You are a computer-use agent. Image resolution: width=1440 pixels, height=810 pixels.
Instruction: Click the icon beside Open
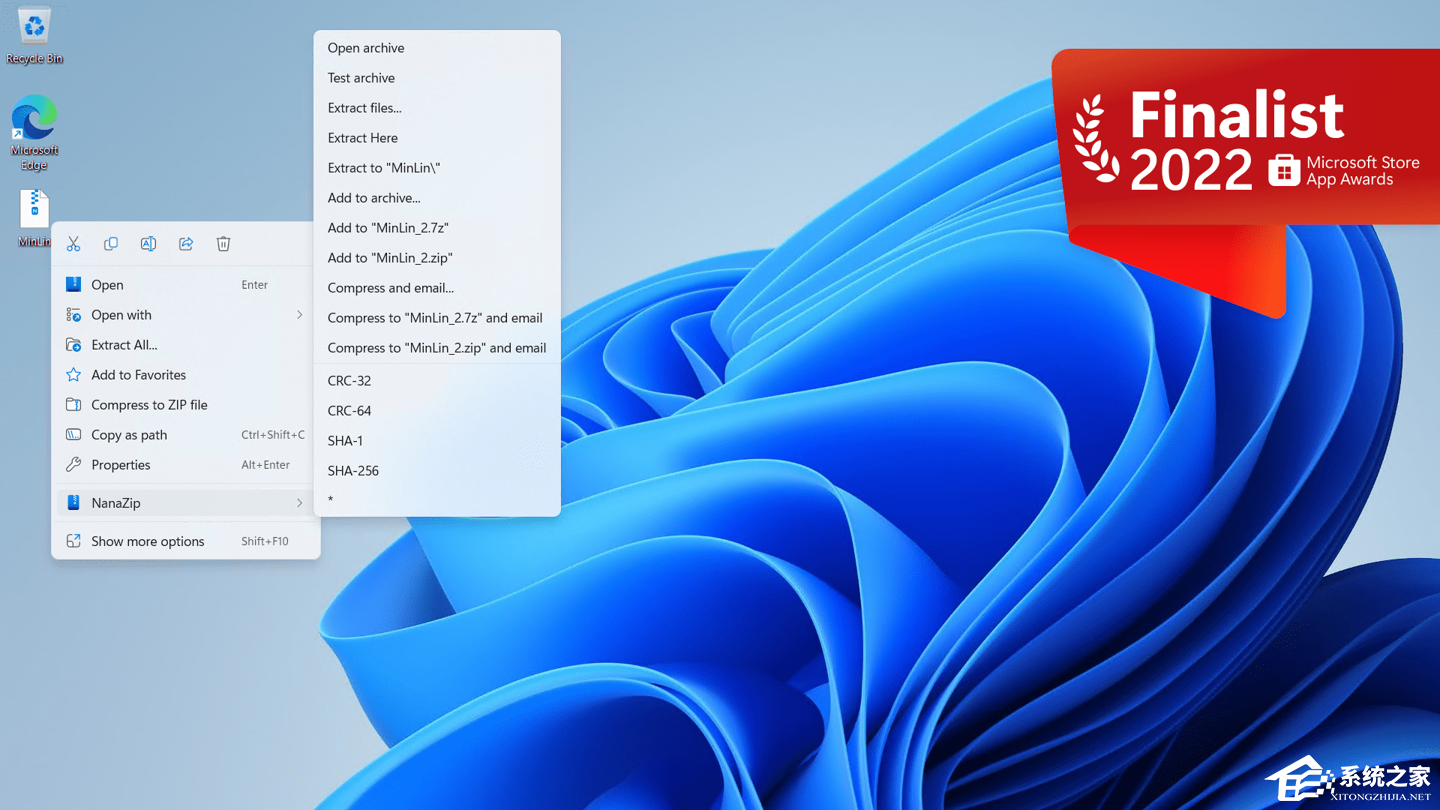73,285
